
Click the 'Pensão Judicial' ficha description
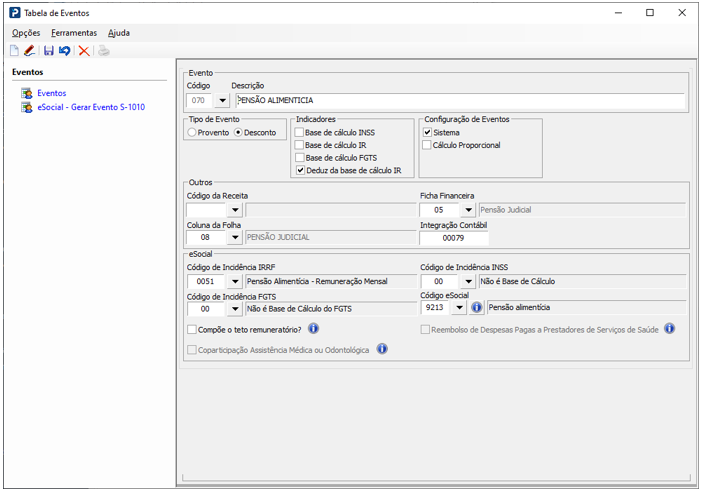pyautogui.click(x=505, y=210)
